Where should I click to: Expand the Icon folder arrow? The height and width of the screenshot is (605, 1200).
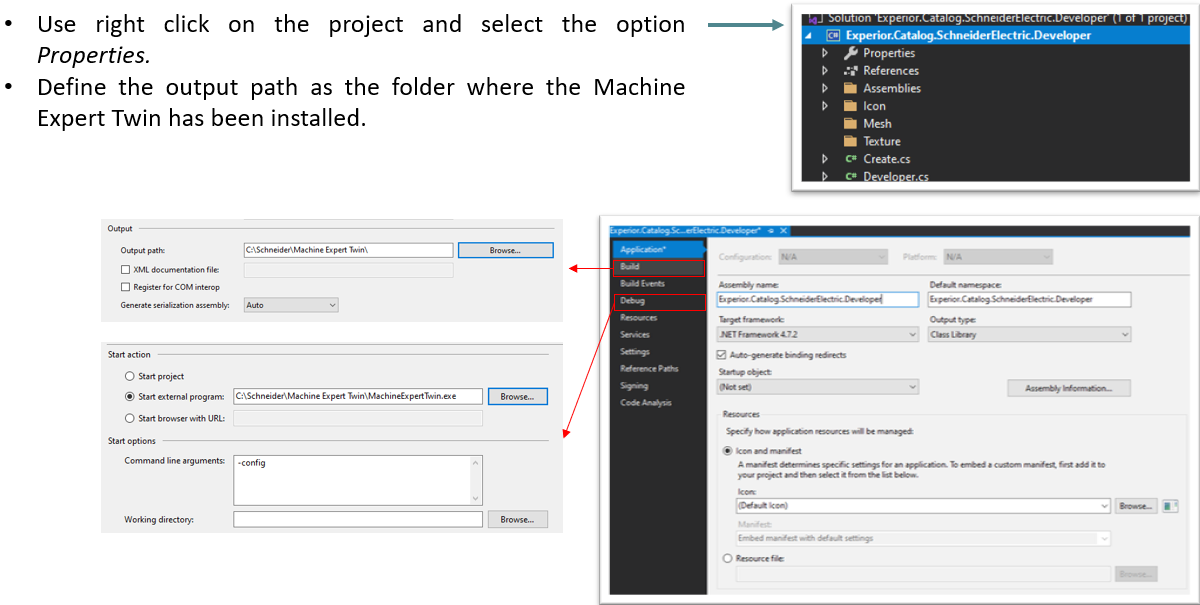(825, 106)
